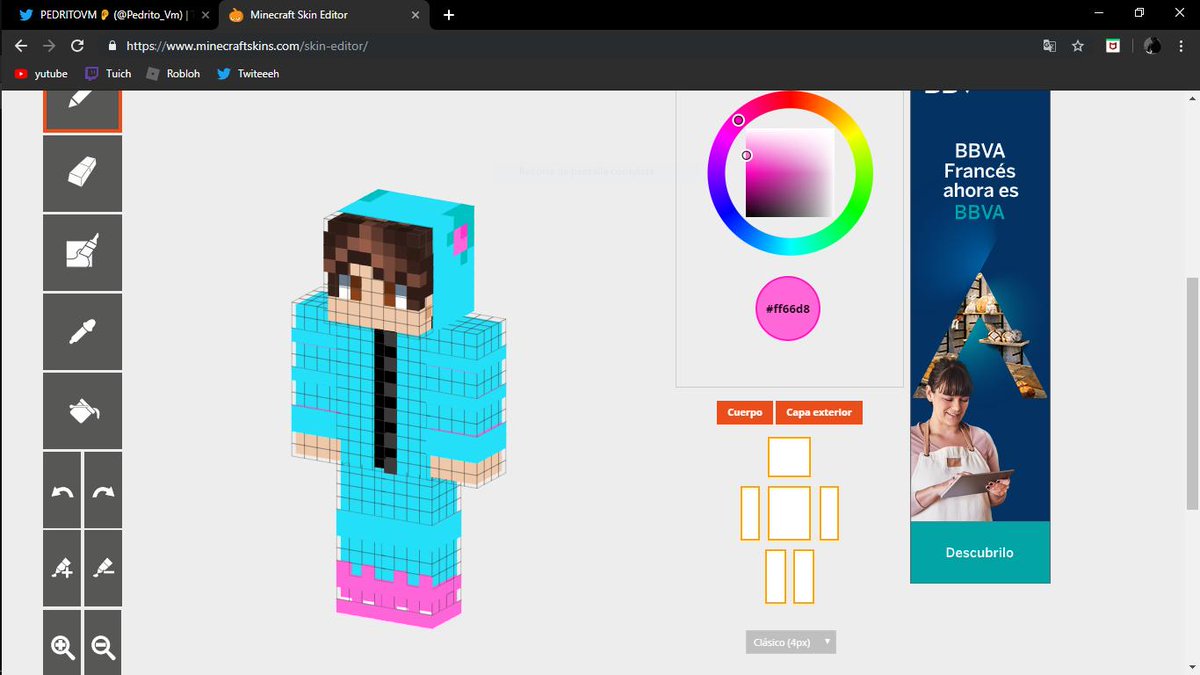The image size is (1200, 675).
Task: View site security padlock info
Action: point(111,46)
